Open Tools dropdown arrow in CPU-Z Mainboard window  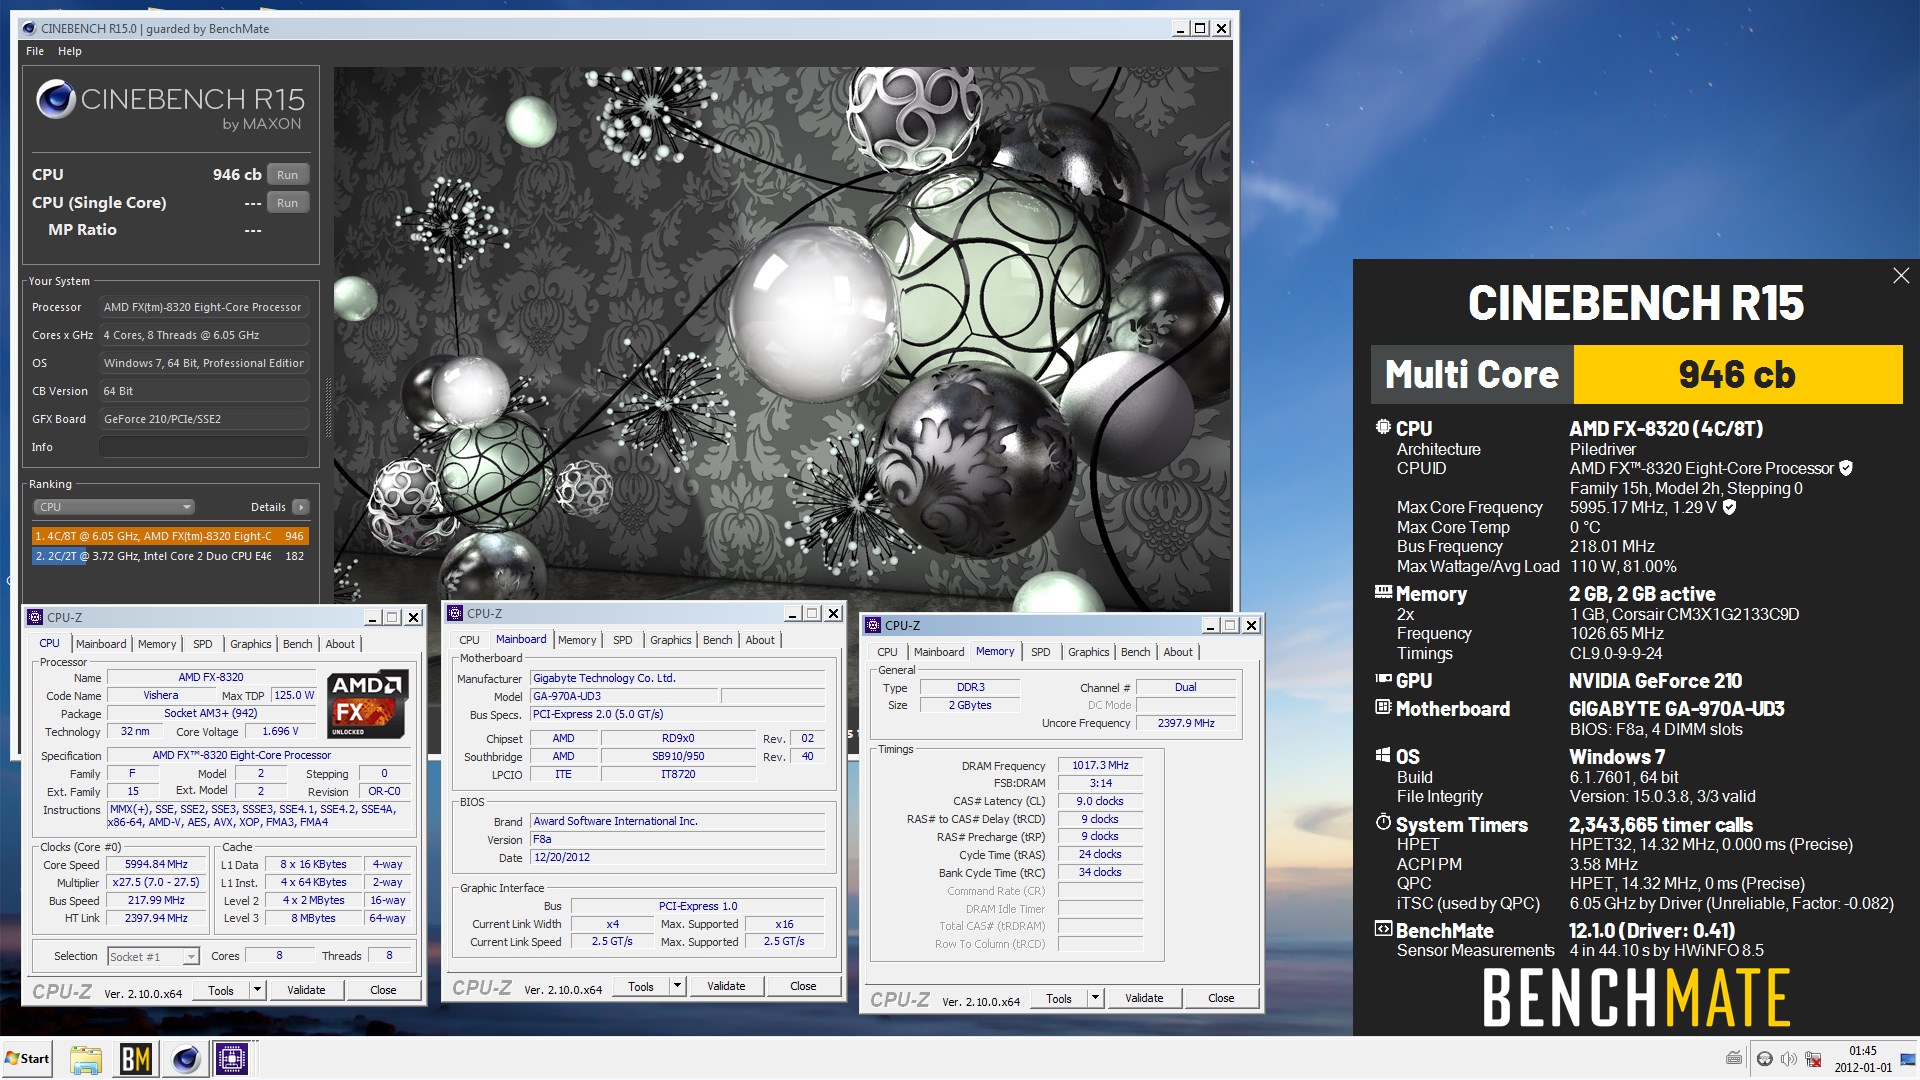[677, 986]
